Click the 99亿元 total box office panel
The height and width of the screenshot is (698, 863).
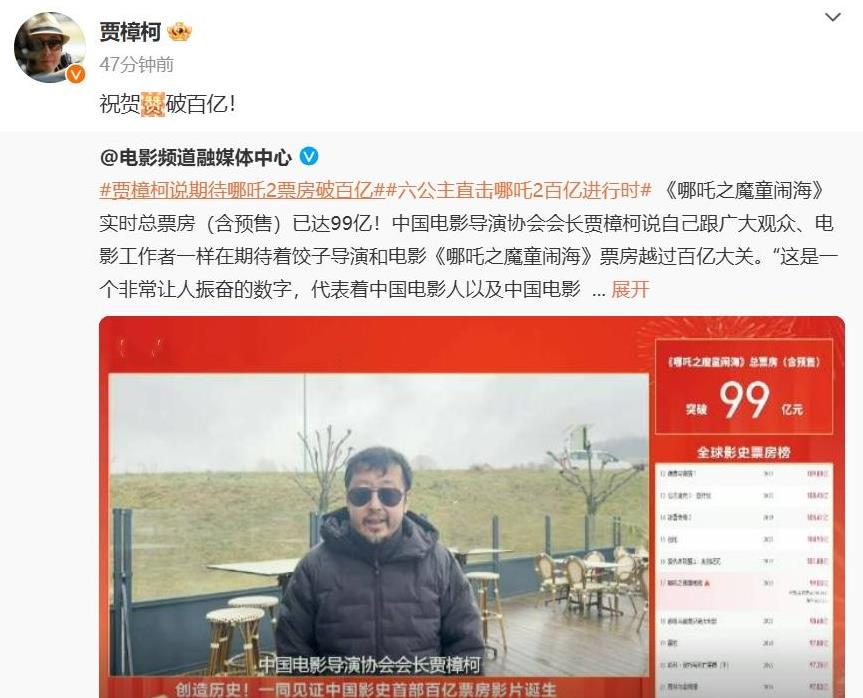[744, 387]
